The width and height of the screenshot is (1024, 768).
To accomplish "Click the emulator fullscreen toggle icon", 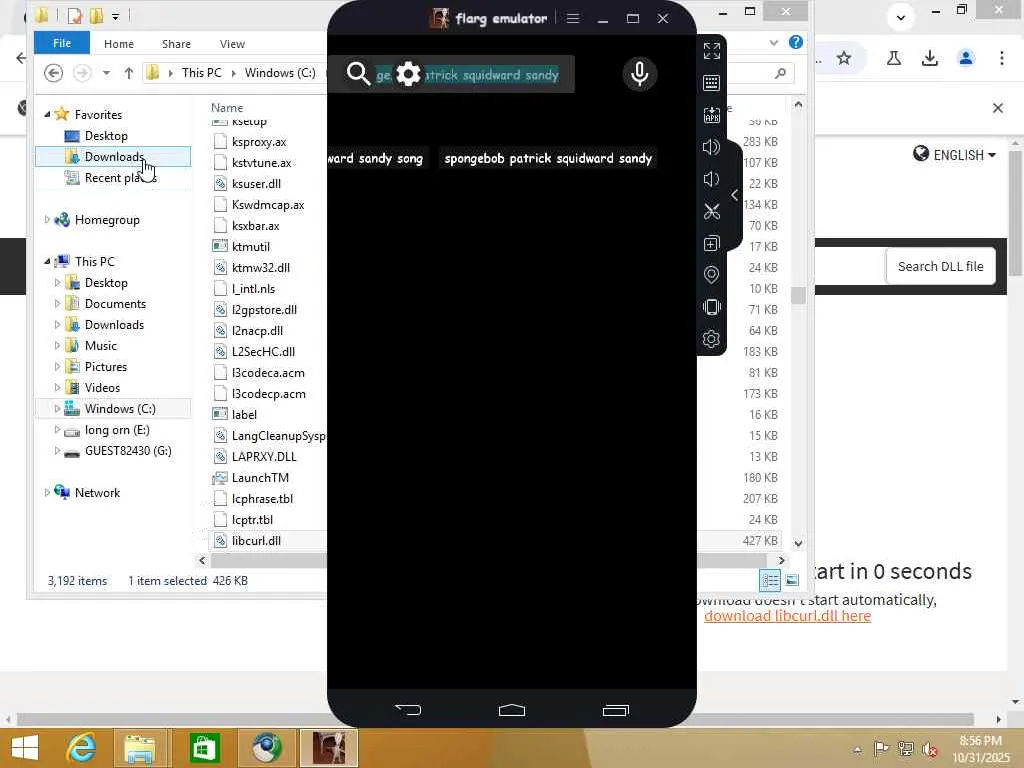I will coord(711,51).
